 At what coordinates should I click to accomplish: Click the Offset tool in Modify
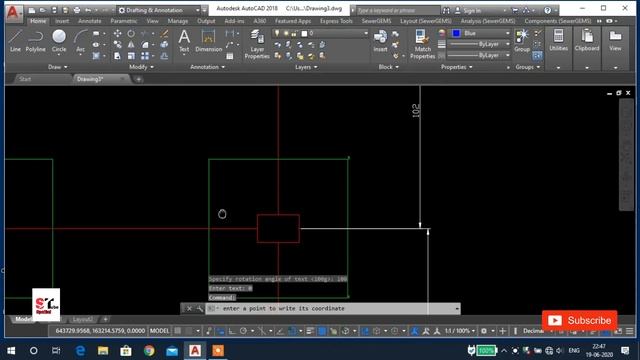(164, 56)
